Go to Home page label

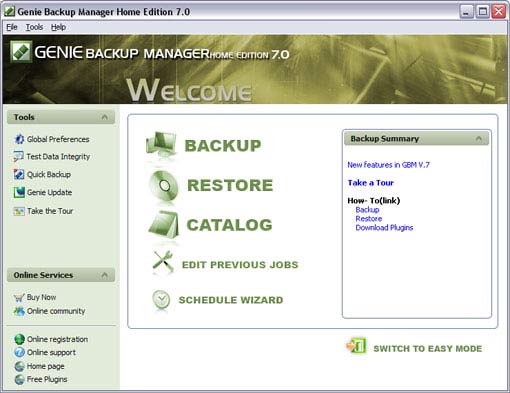(x=46, y=366)
